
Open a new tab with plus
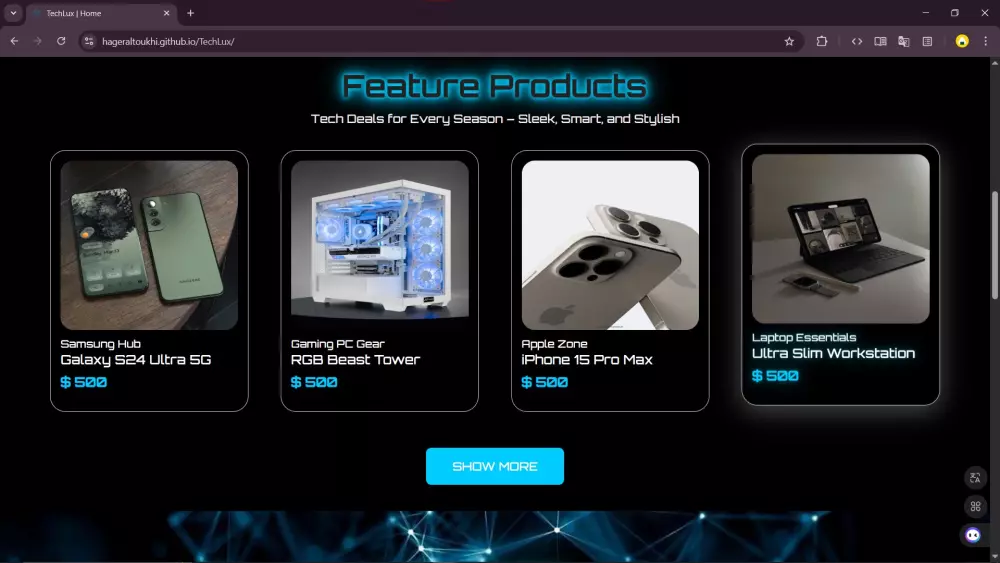coord(190,13)
